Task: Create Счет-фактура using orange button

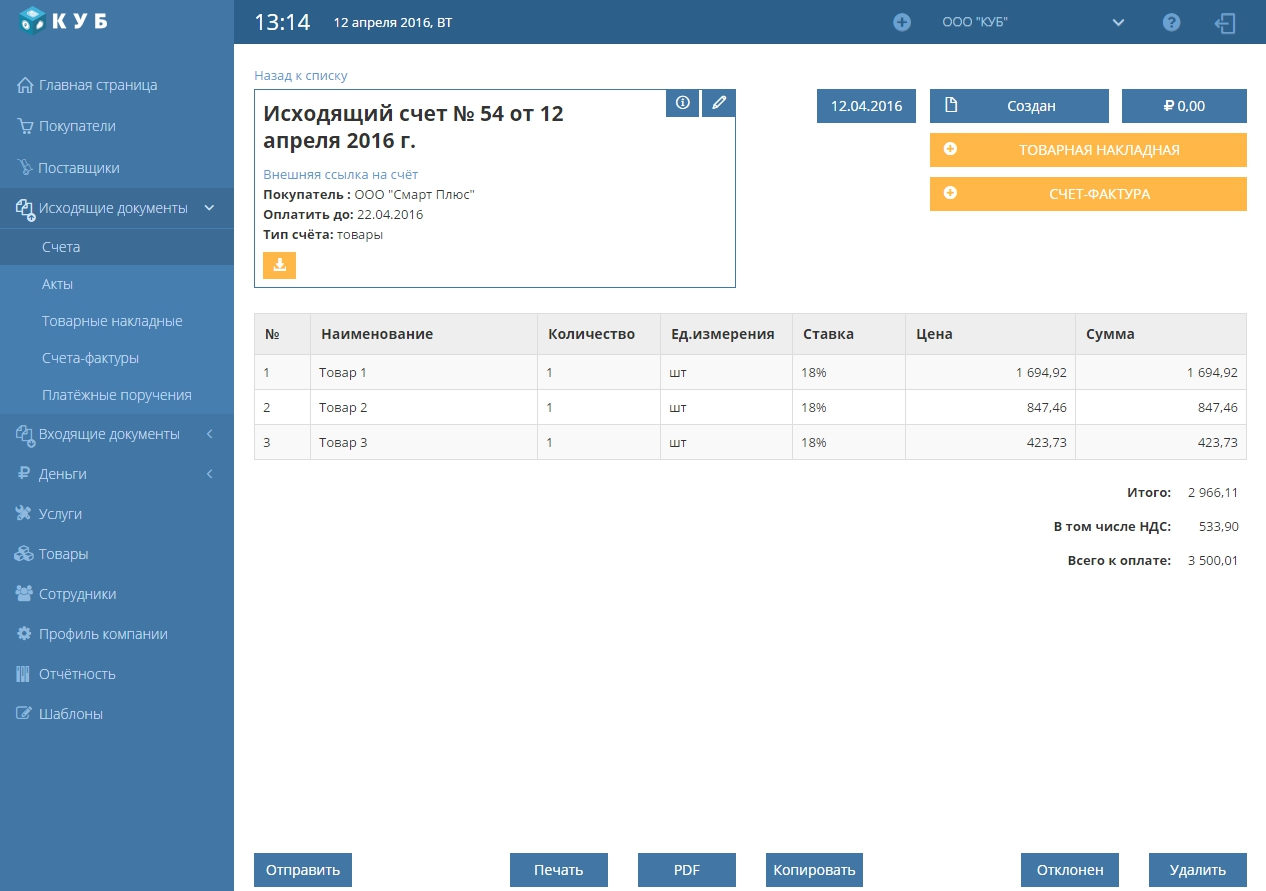Action: pyautogui.click(x=1088, y=194)
